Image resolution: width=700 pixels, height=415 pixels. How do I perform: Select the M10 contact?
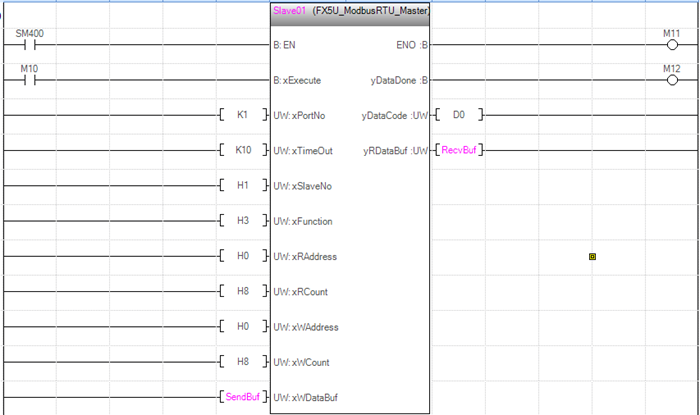(29, 80)
